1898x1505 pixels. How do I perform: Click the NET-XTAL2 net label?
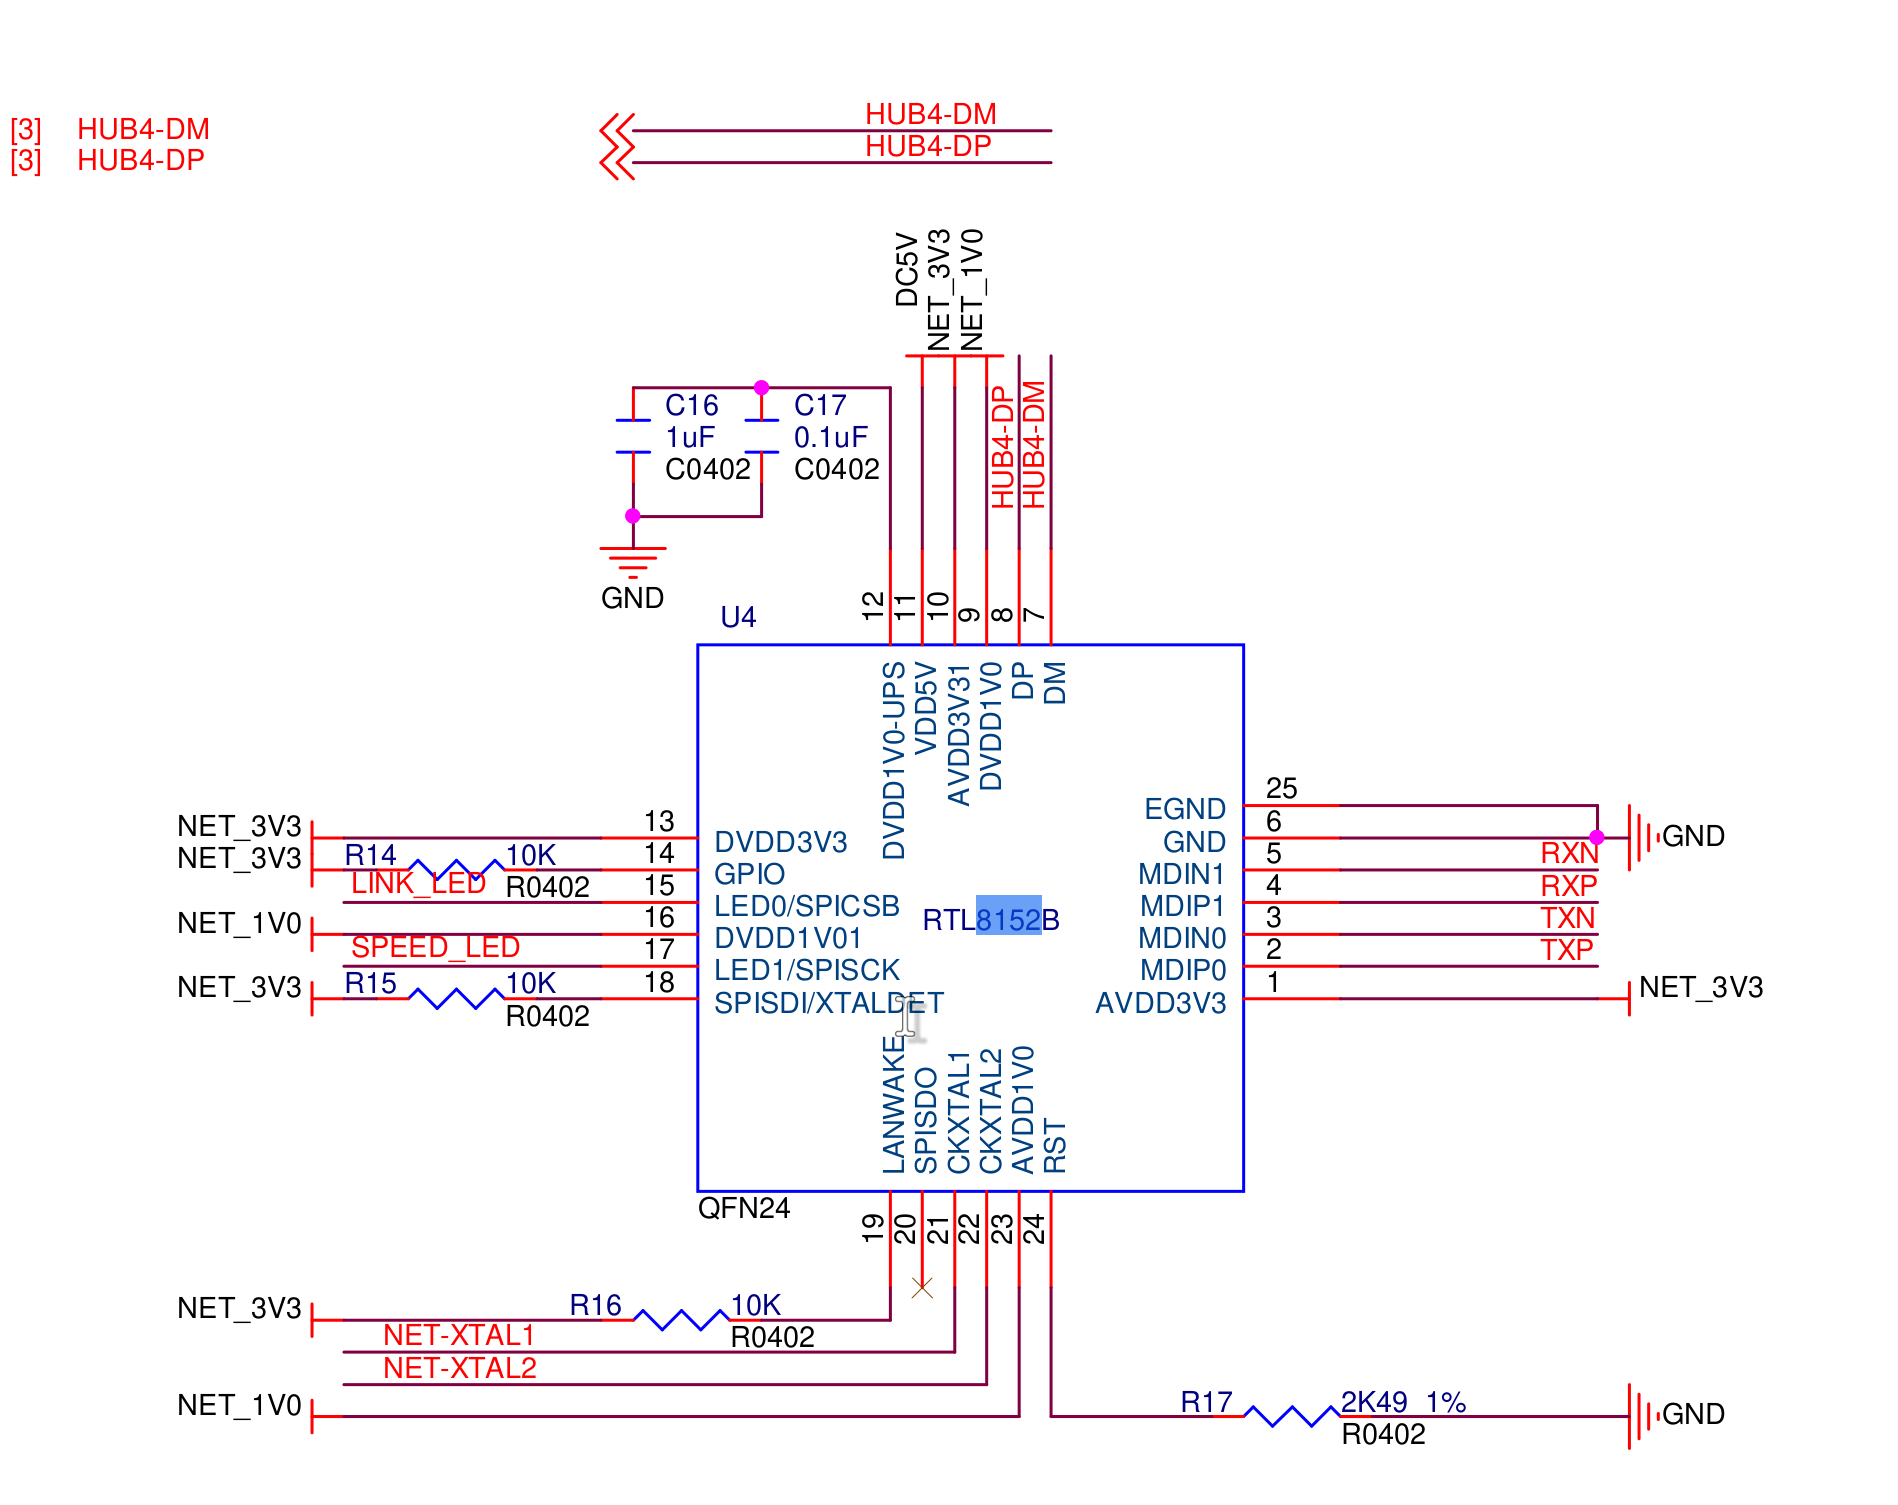tap(460, 1367)
